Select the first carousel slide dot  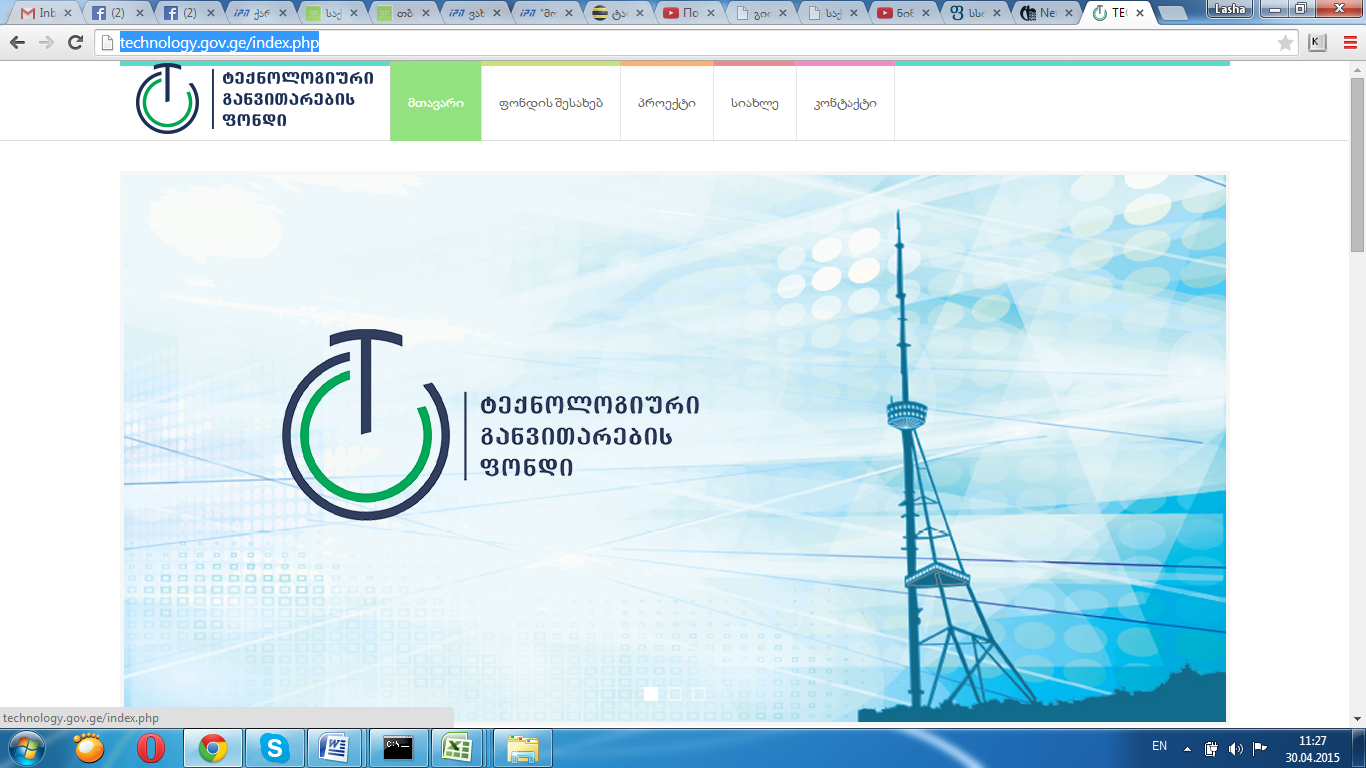pos(651,693)
